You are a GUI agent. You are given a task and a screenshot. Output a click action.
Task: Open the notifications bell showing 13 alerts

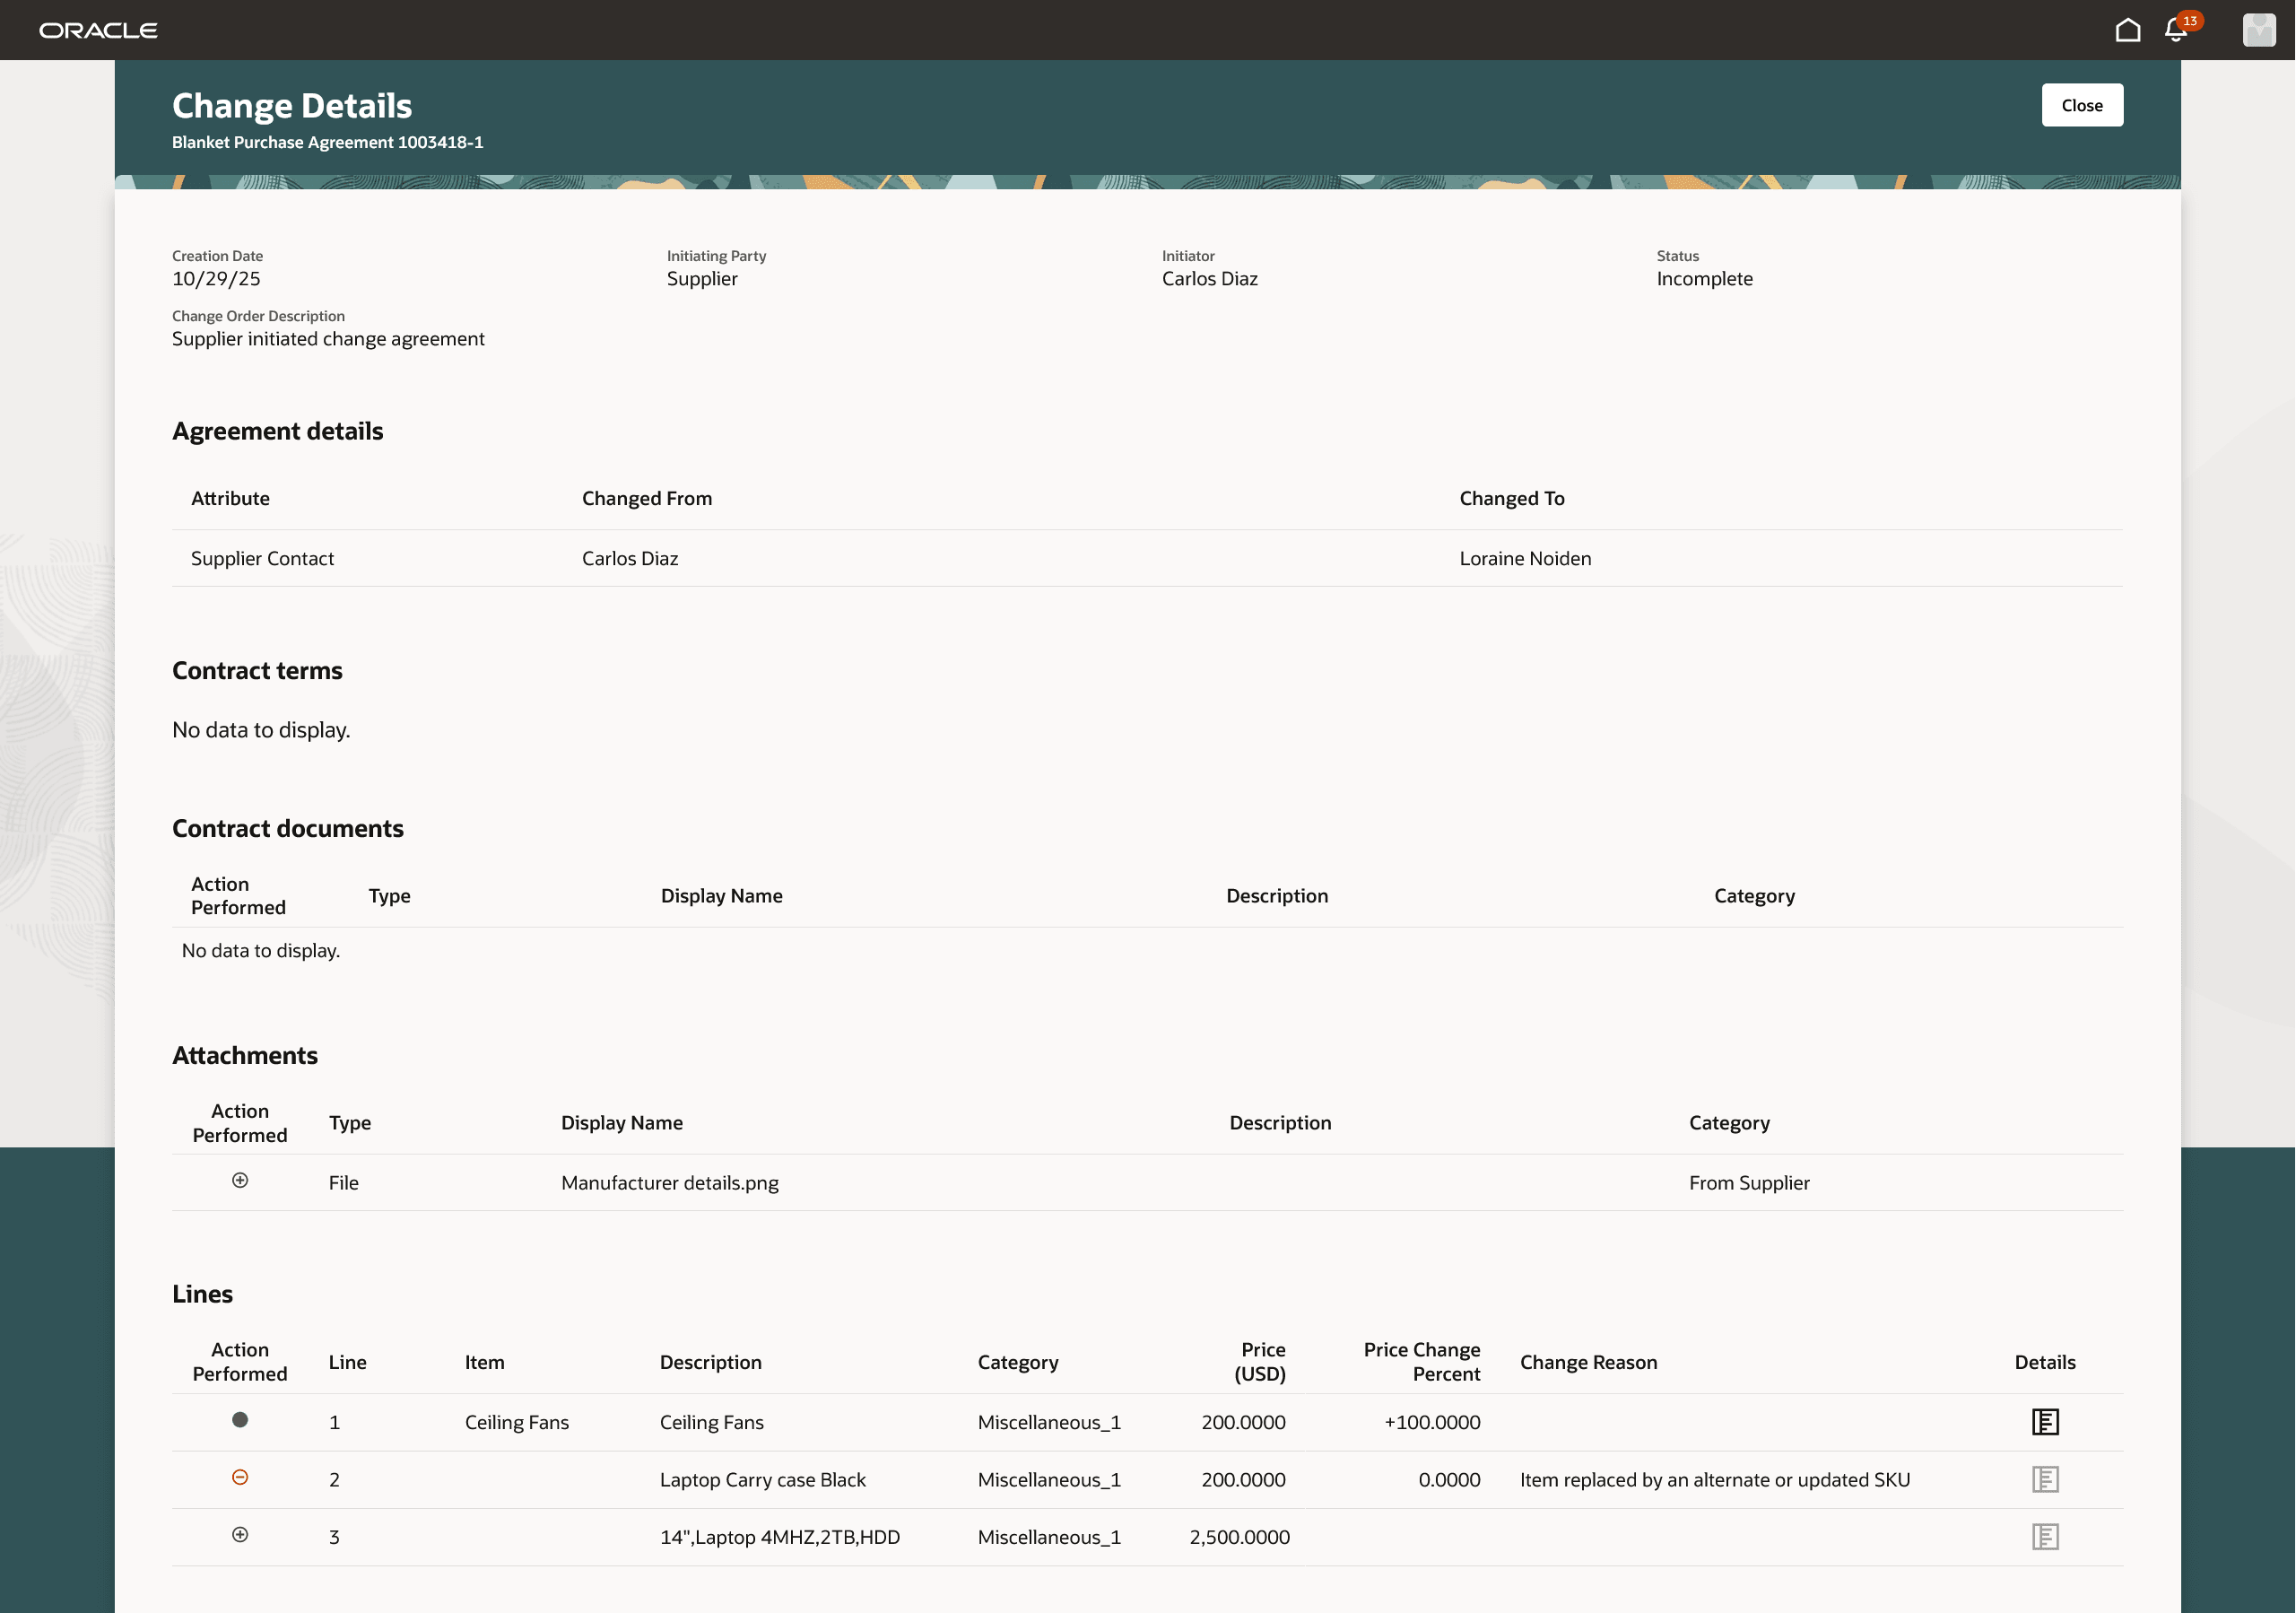2175,30
